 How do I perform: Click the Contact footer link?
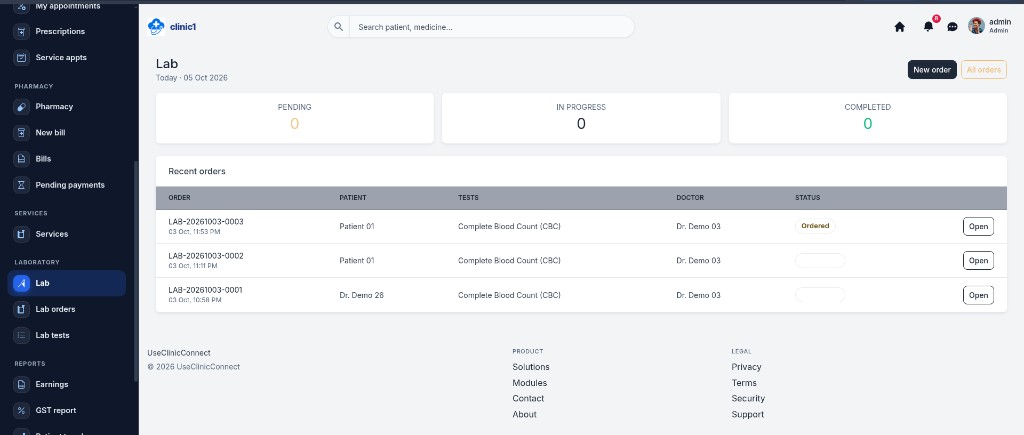[x=528, y=398]
